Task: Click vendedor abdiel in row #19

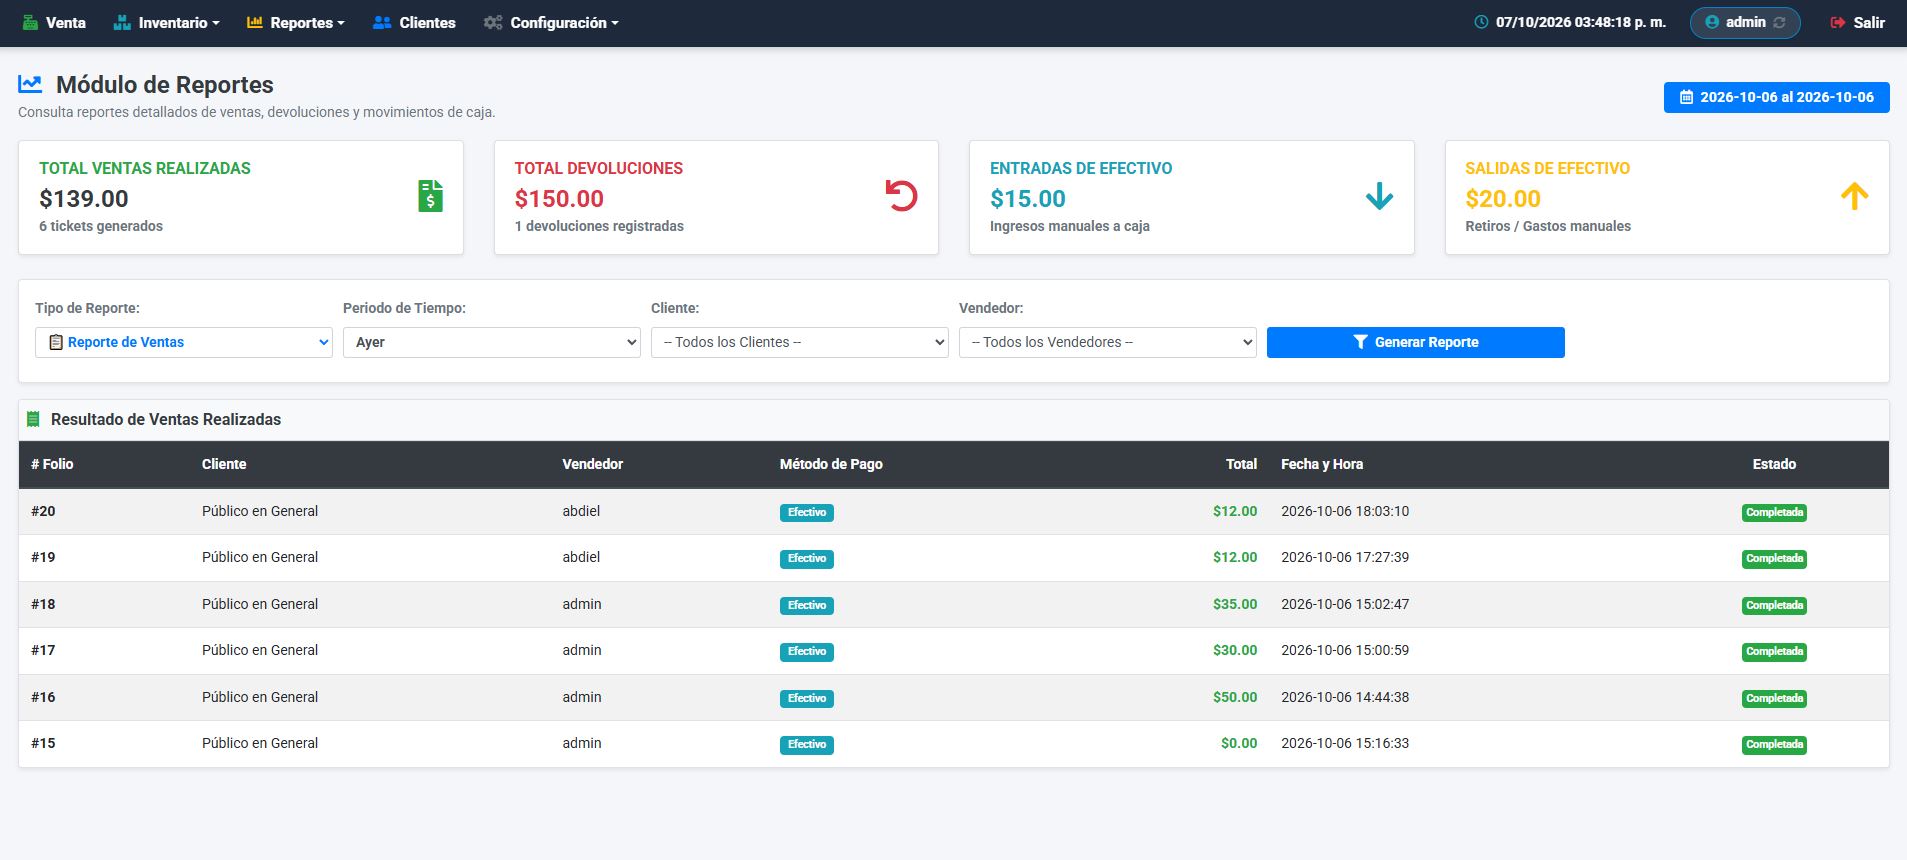Action: [x=581, y=557]
